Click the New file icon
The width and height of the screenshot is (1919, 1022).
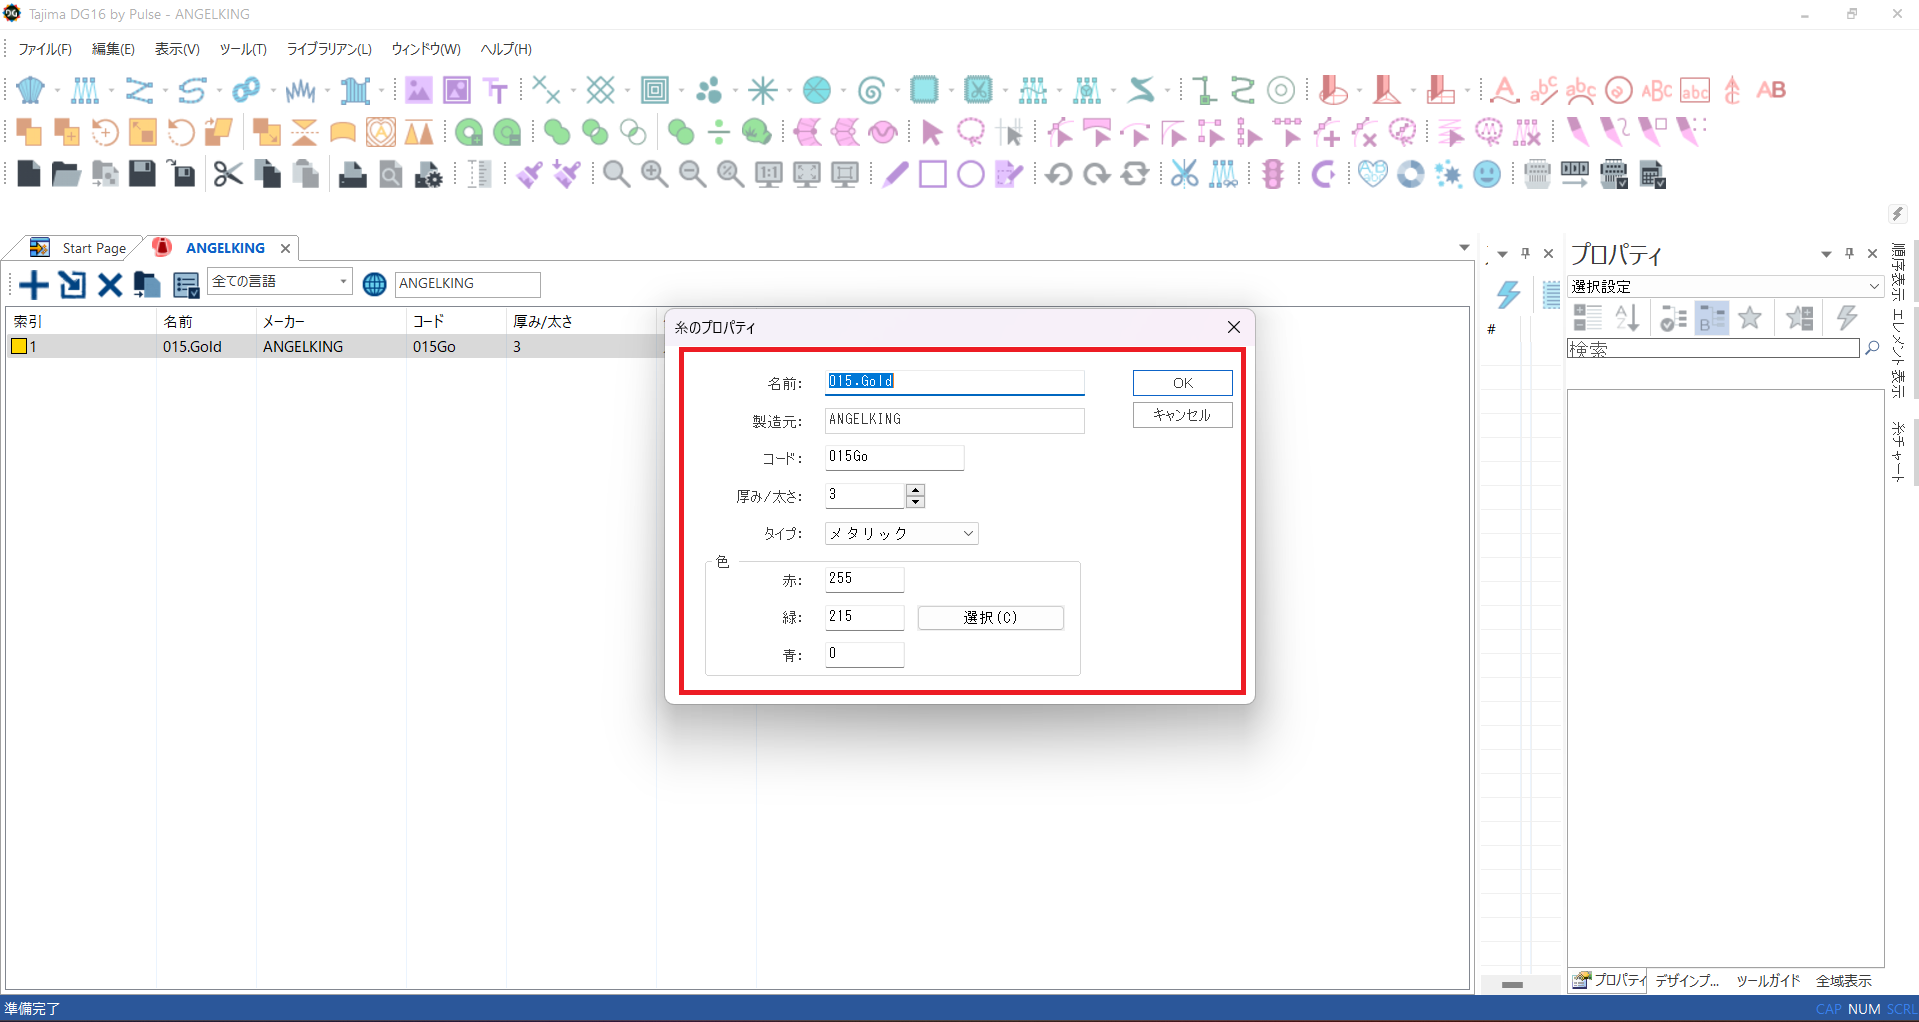29,174
